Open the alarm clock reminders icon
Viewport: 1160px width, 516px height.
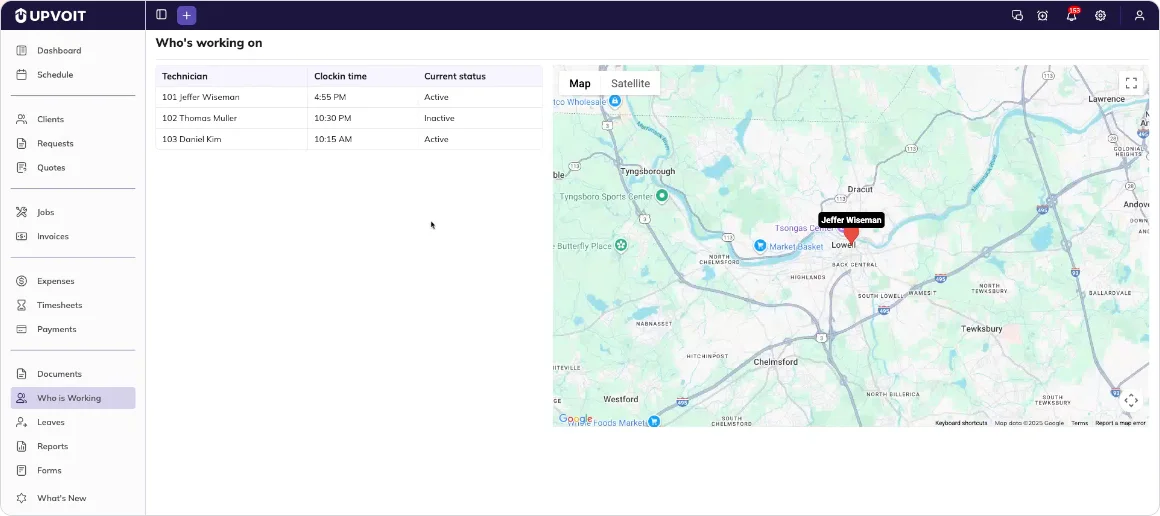1043,16
